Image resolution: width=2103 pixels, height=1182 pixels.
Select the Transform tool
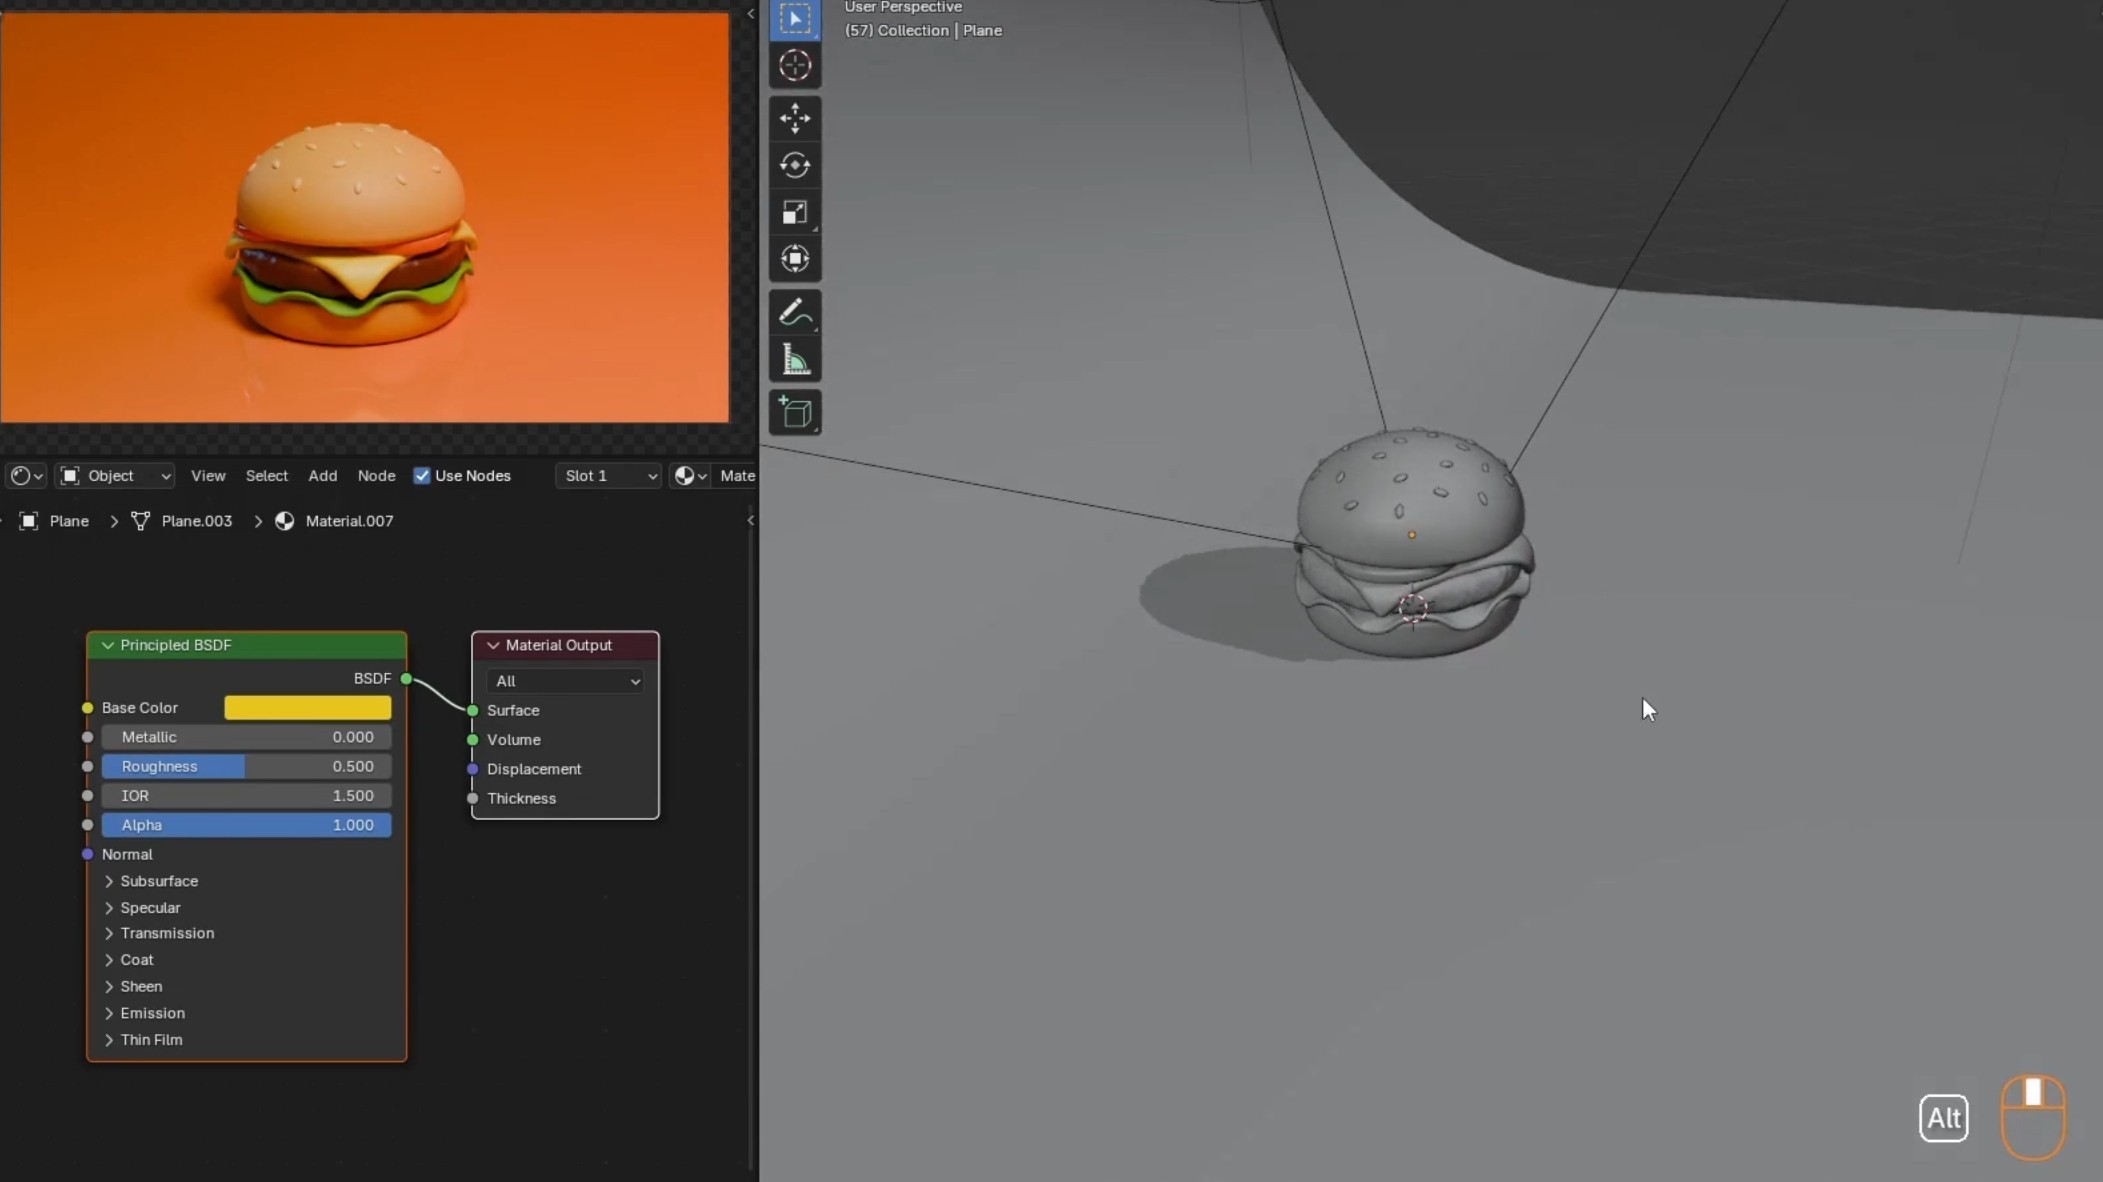(x=795, y=259)
